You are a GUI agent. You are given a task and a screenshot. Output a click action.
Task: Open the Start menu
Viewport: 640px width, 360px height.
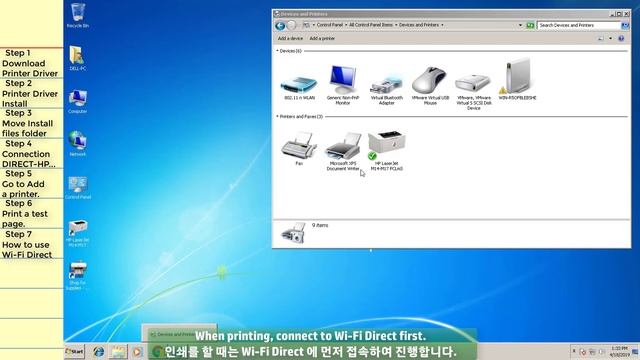tap(75, 351)
